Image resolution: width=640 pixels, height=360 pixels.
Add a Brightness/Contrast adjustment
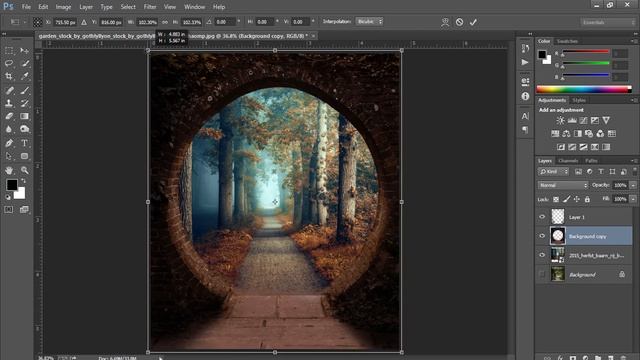(560, 120)
